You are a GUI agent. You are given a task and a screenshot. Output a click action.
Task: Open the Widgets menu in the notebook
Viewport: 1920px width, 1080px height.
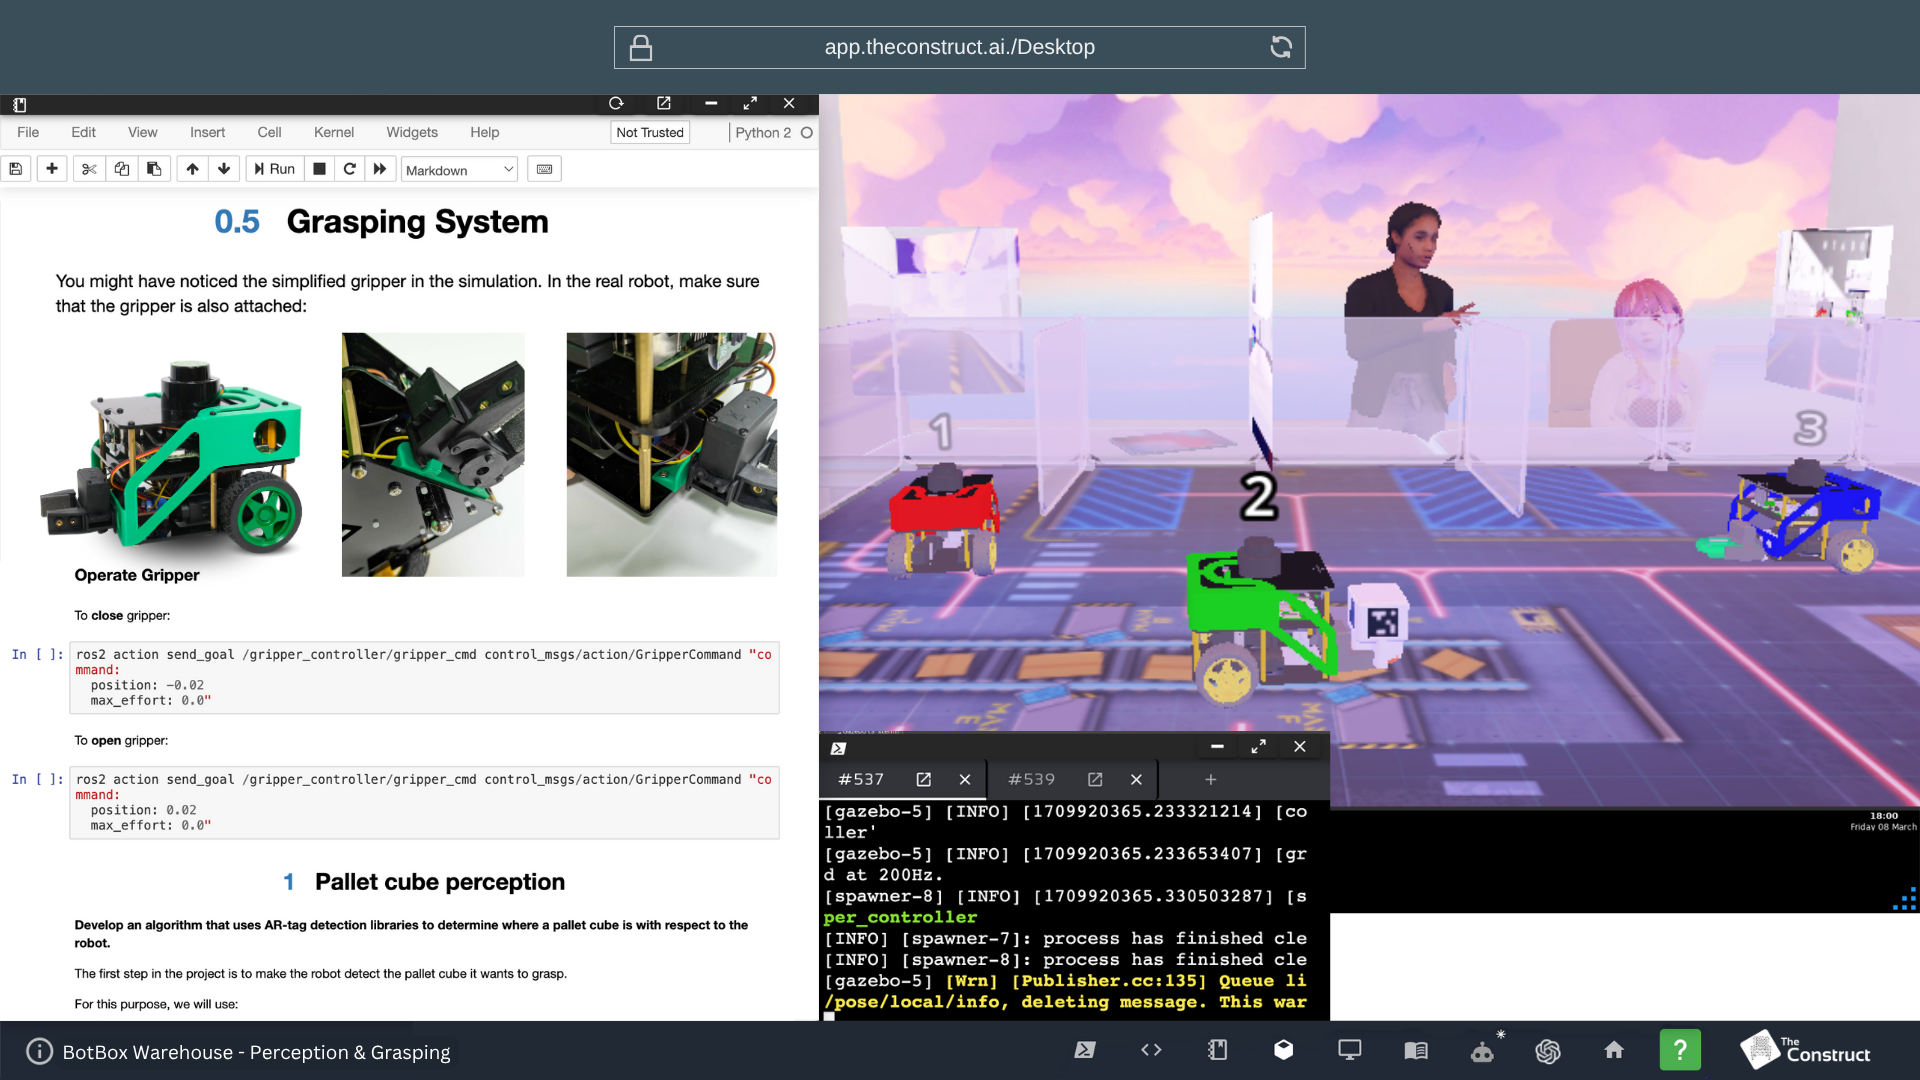tap(412, 132)
